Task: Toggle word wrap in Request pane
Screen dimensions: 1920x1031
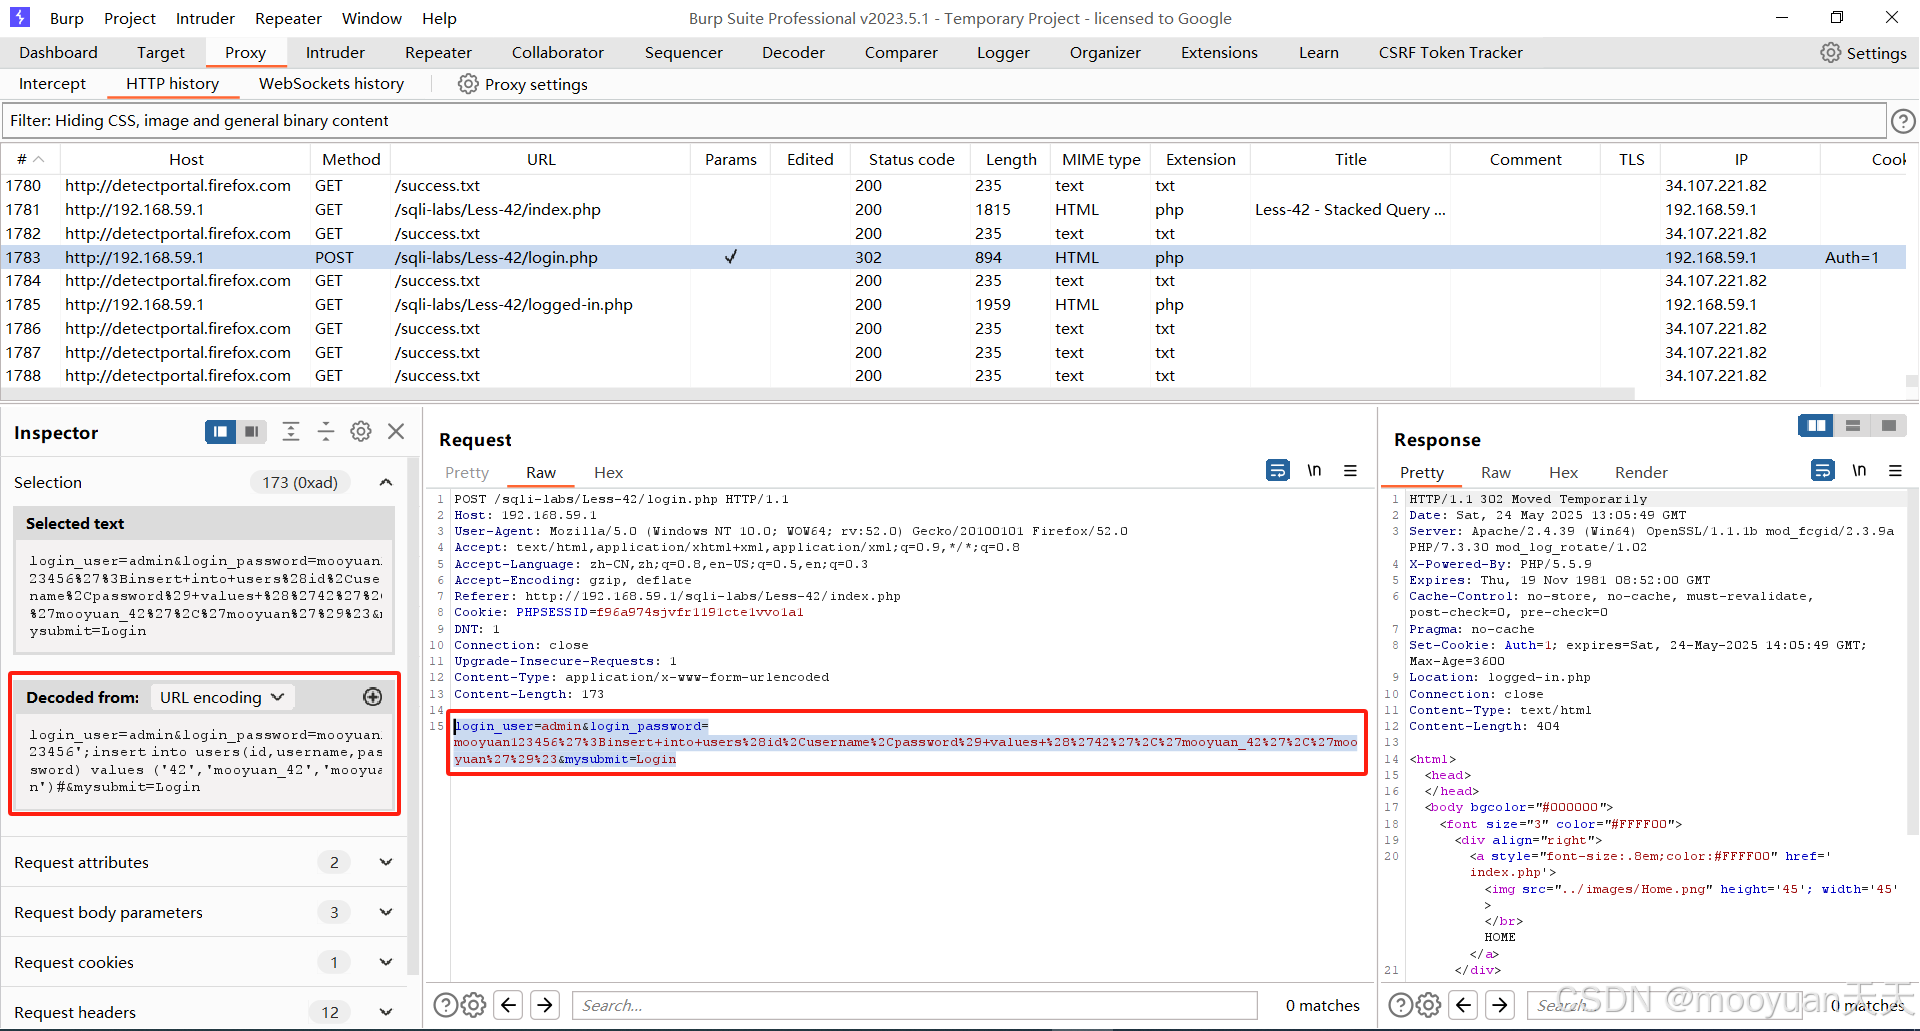Action: pos(1278,470)
